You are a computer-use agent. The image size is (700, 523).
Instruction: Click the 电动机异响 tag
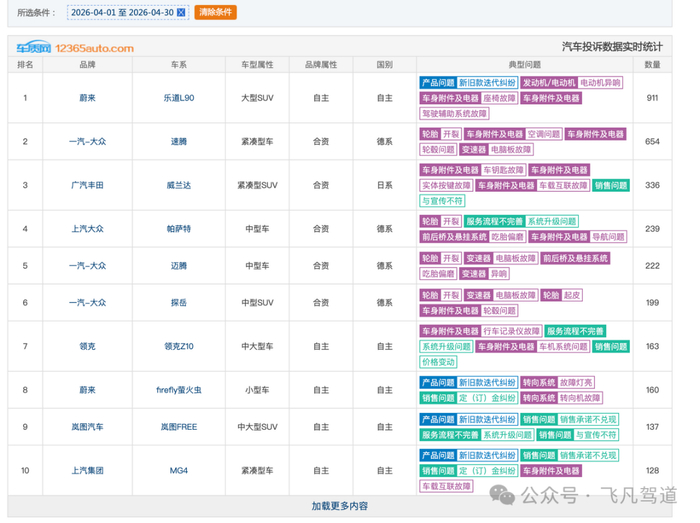(x=600, y=83)
